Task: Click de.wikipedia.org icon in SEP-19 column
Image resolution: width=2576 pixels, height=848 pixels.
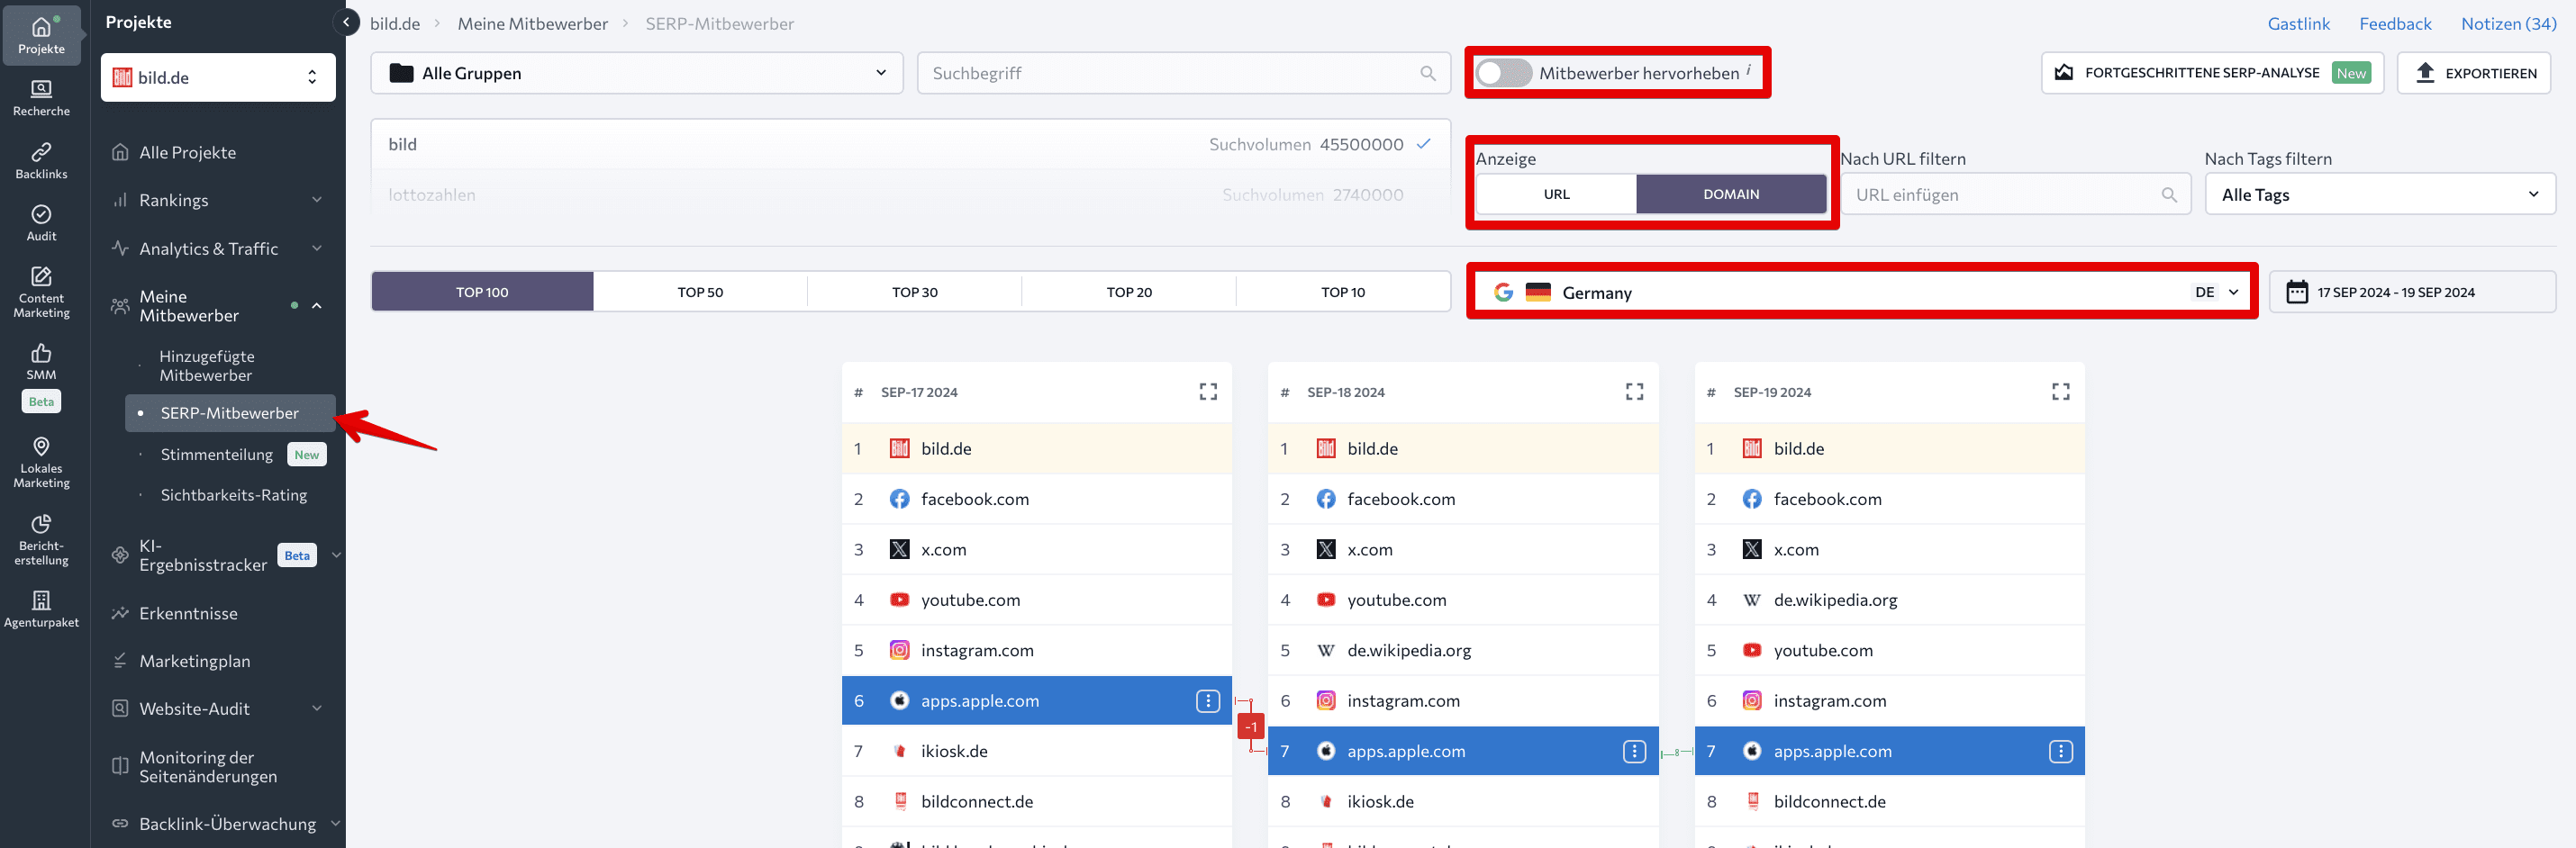Action: tap(1751, 600)
